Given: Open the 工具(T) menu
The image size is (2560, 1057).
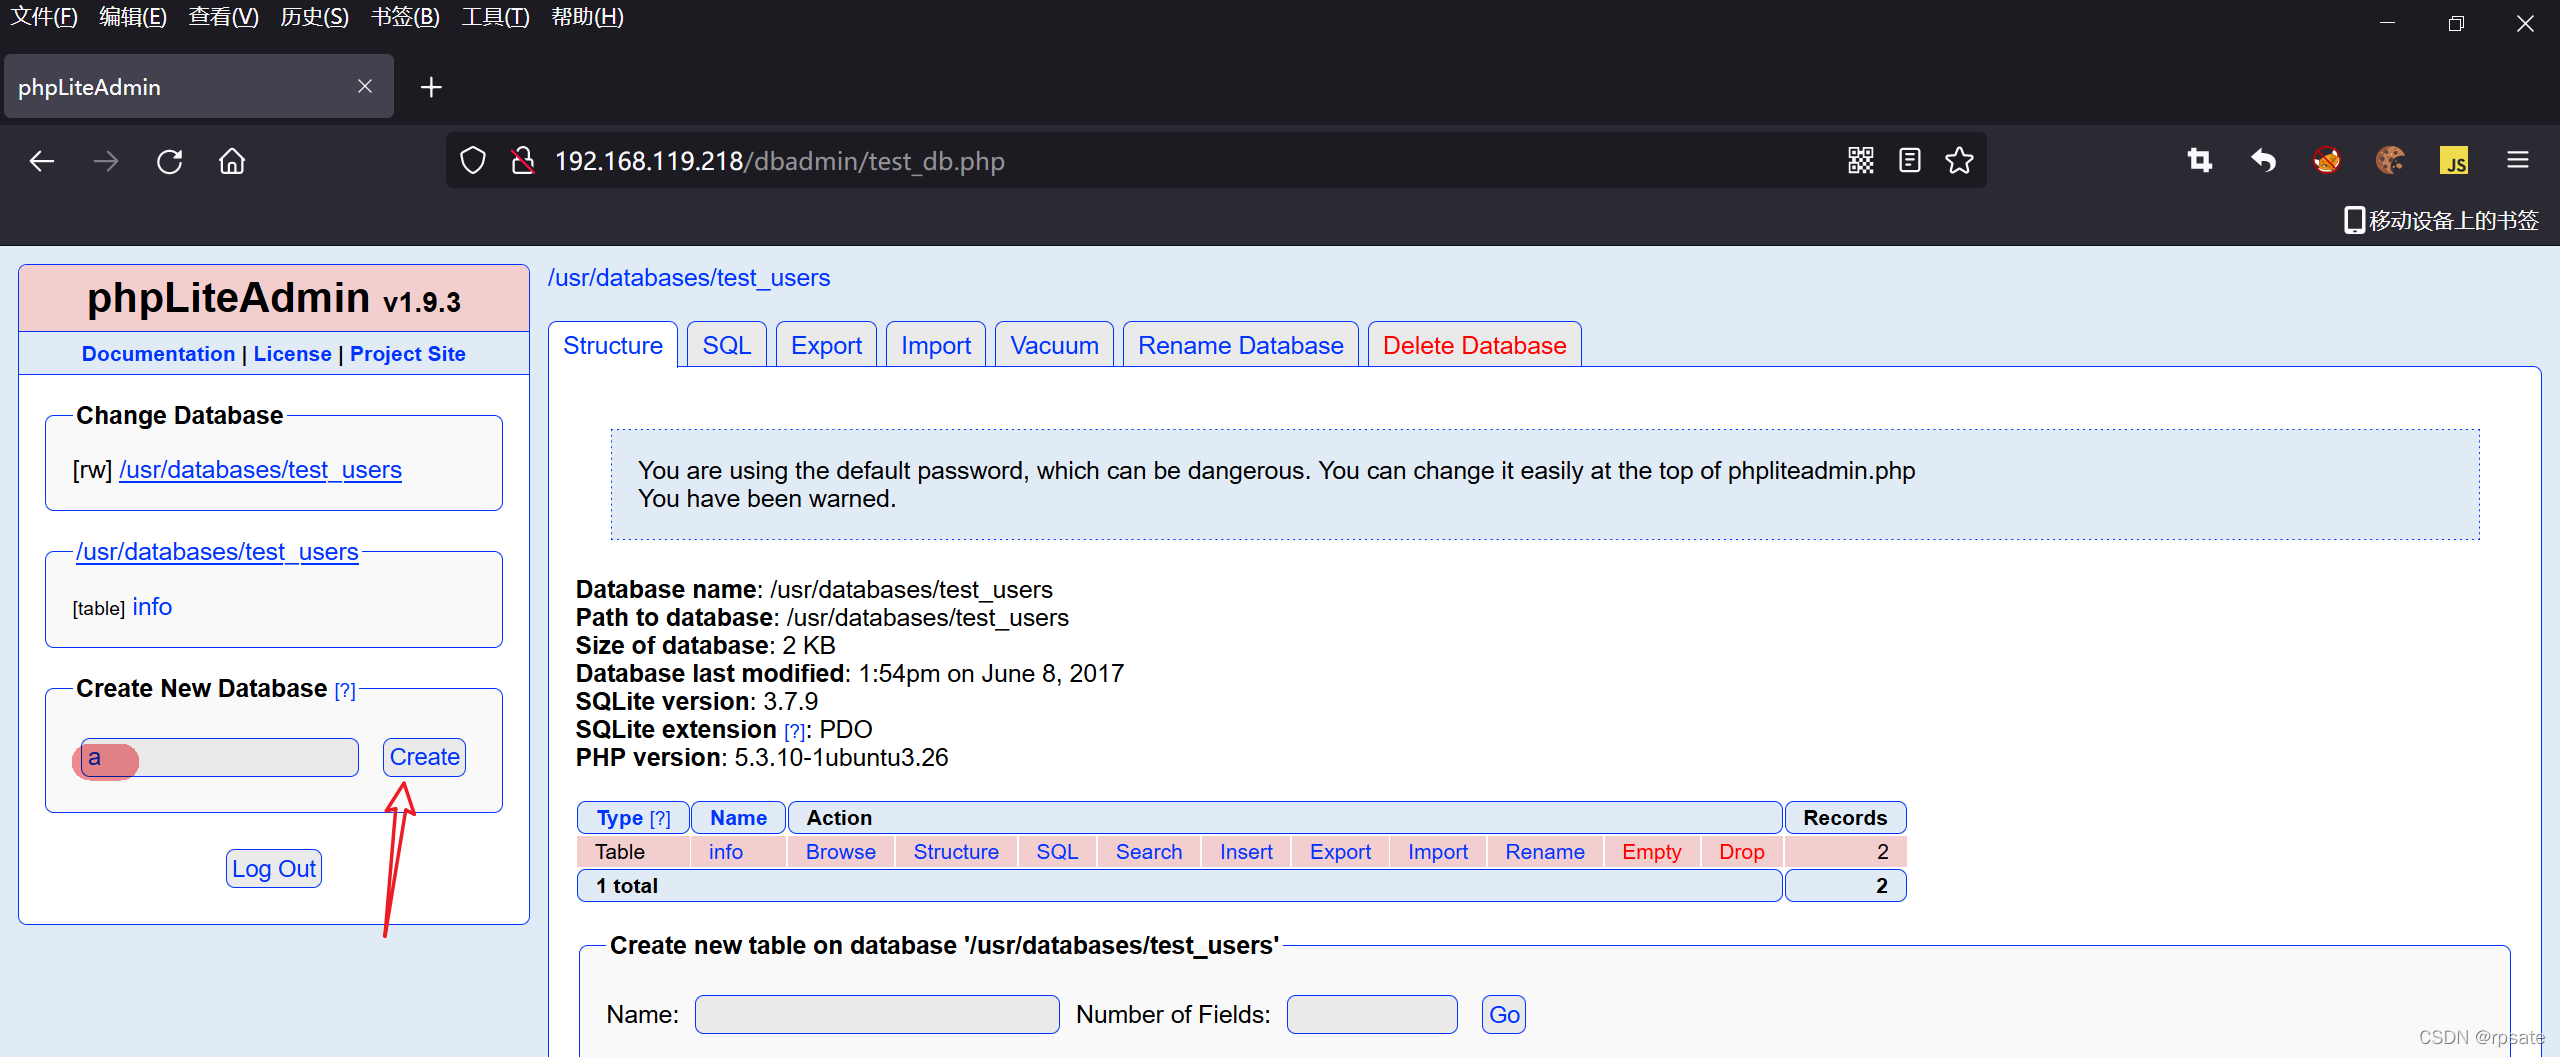Looking at the screenshot, I should (x=495, y=17).
